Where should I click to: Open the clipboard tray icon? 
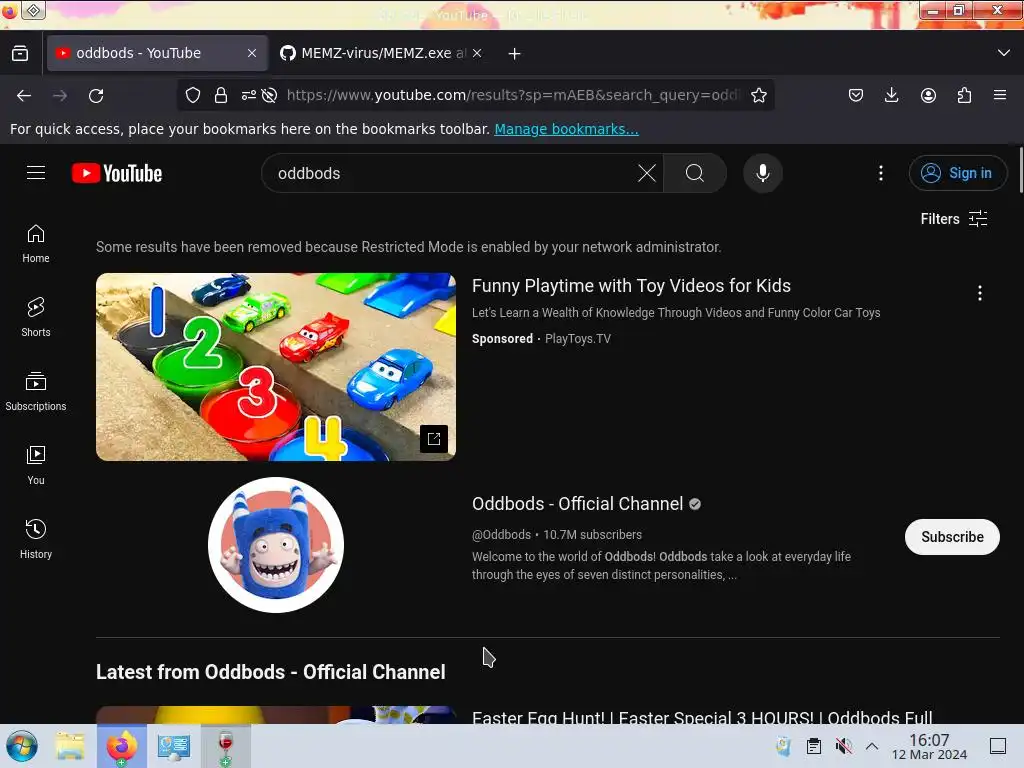click(x=814, y=746)
